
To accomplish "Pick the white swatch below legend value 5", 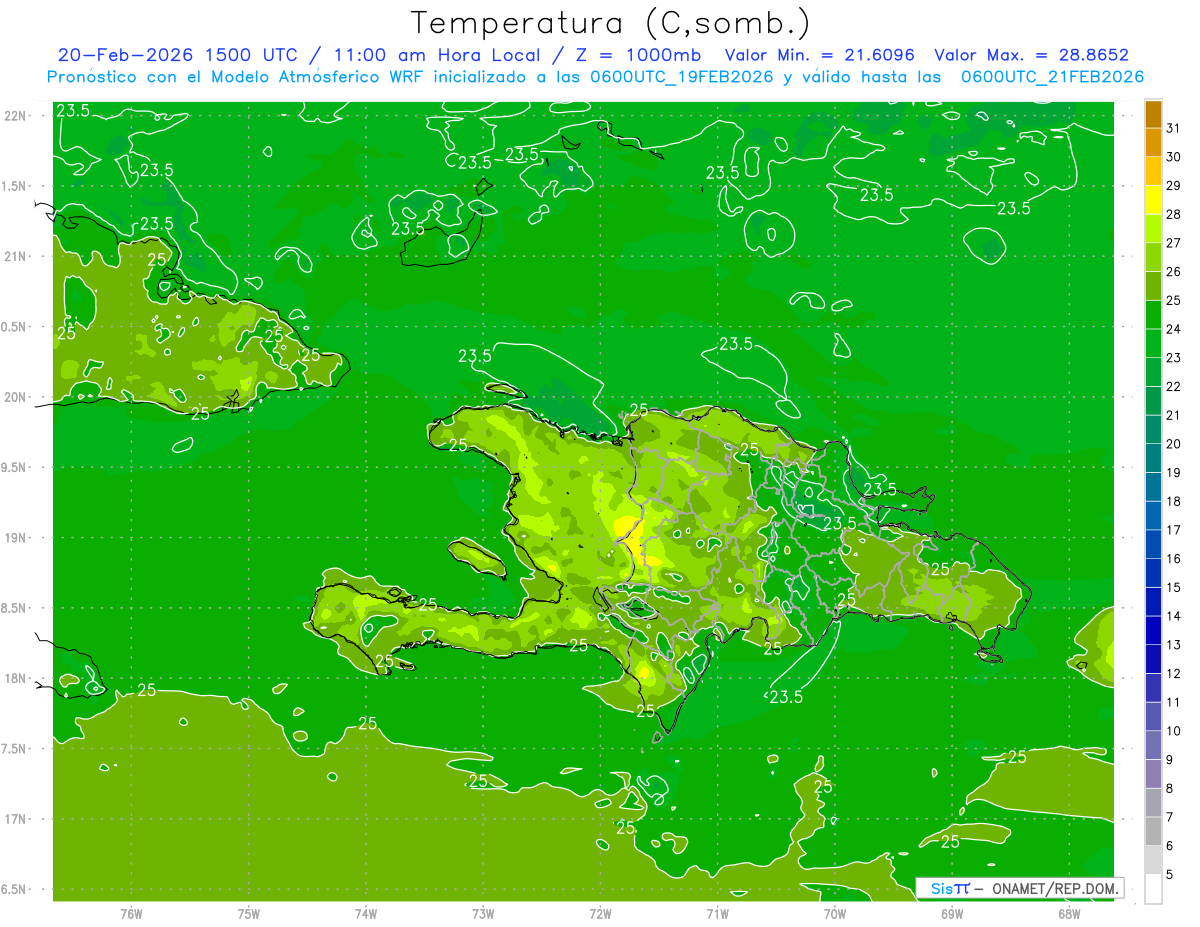I will tap(1153, 889).
